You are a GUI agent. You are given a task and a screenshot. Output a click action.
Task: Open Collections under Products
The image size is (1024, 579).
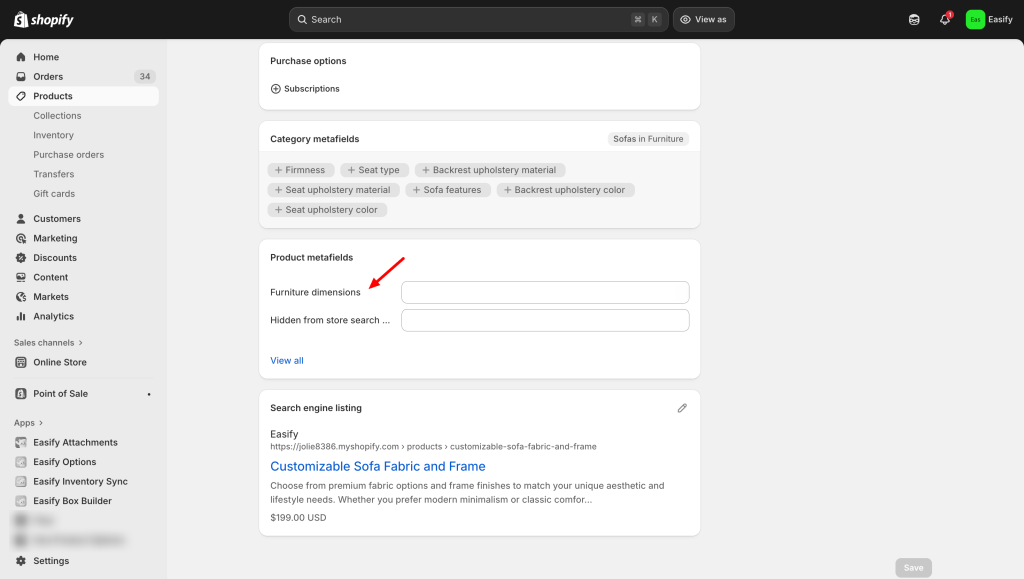coord(57,116)
